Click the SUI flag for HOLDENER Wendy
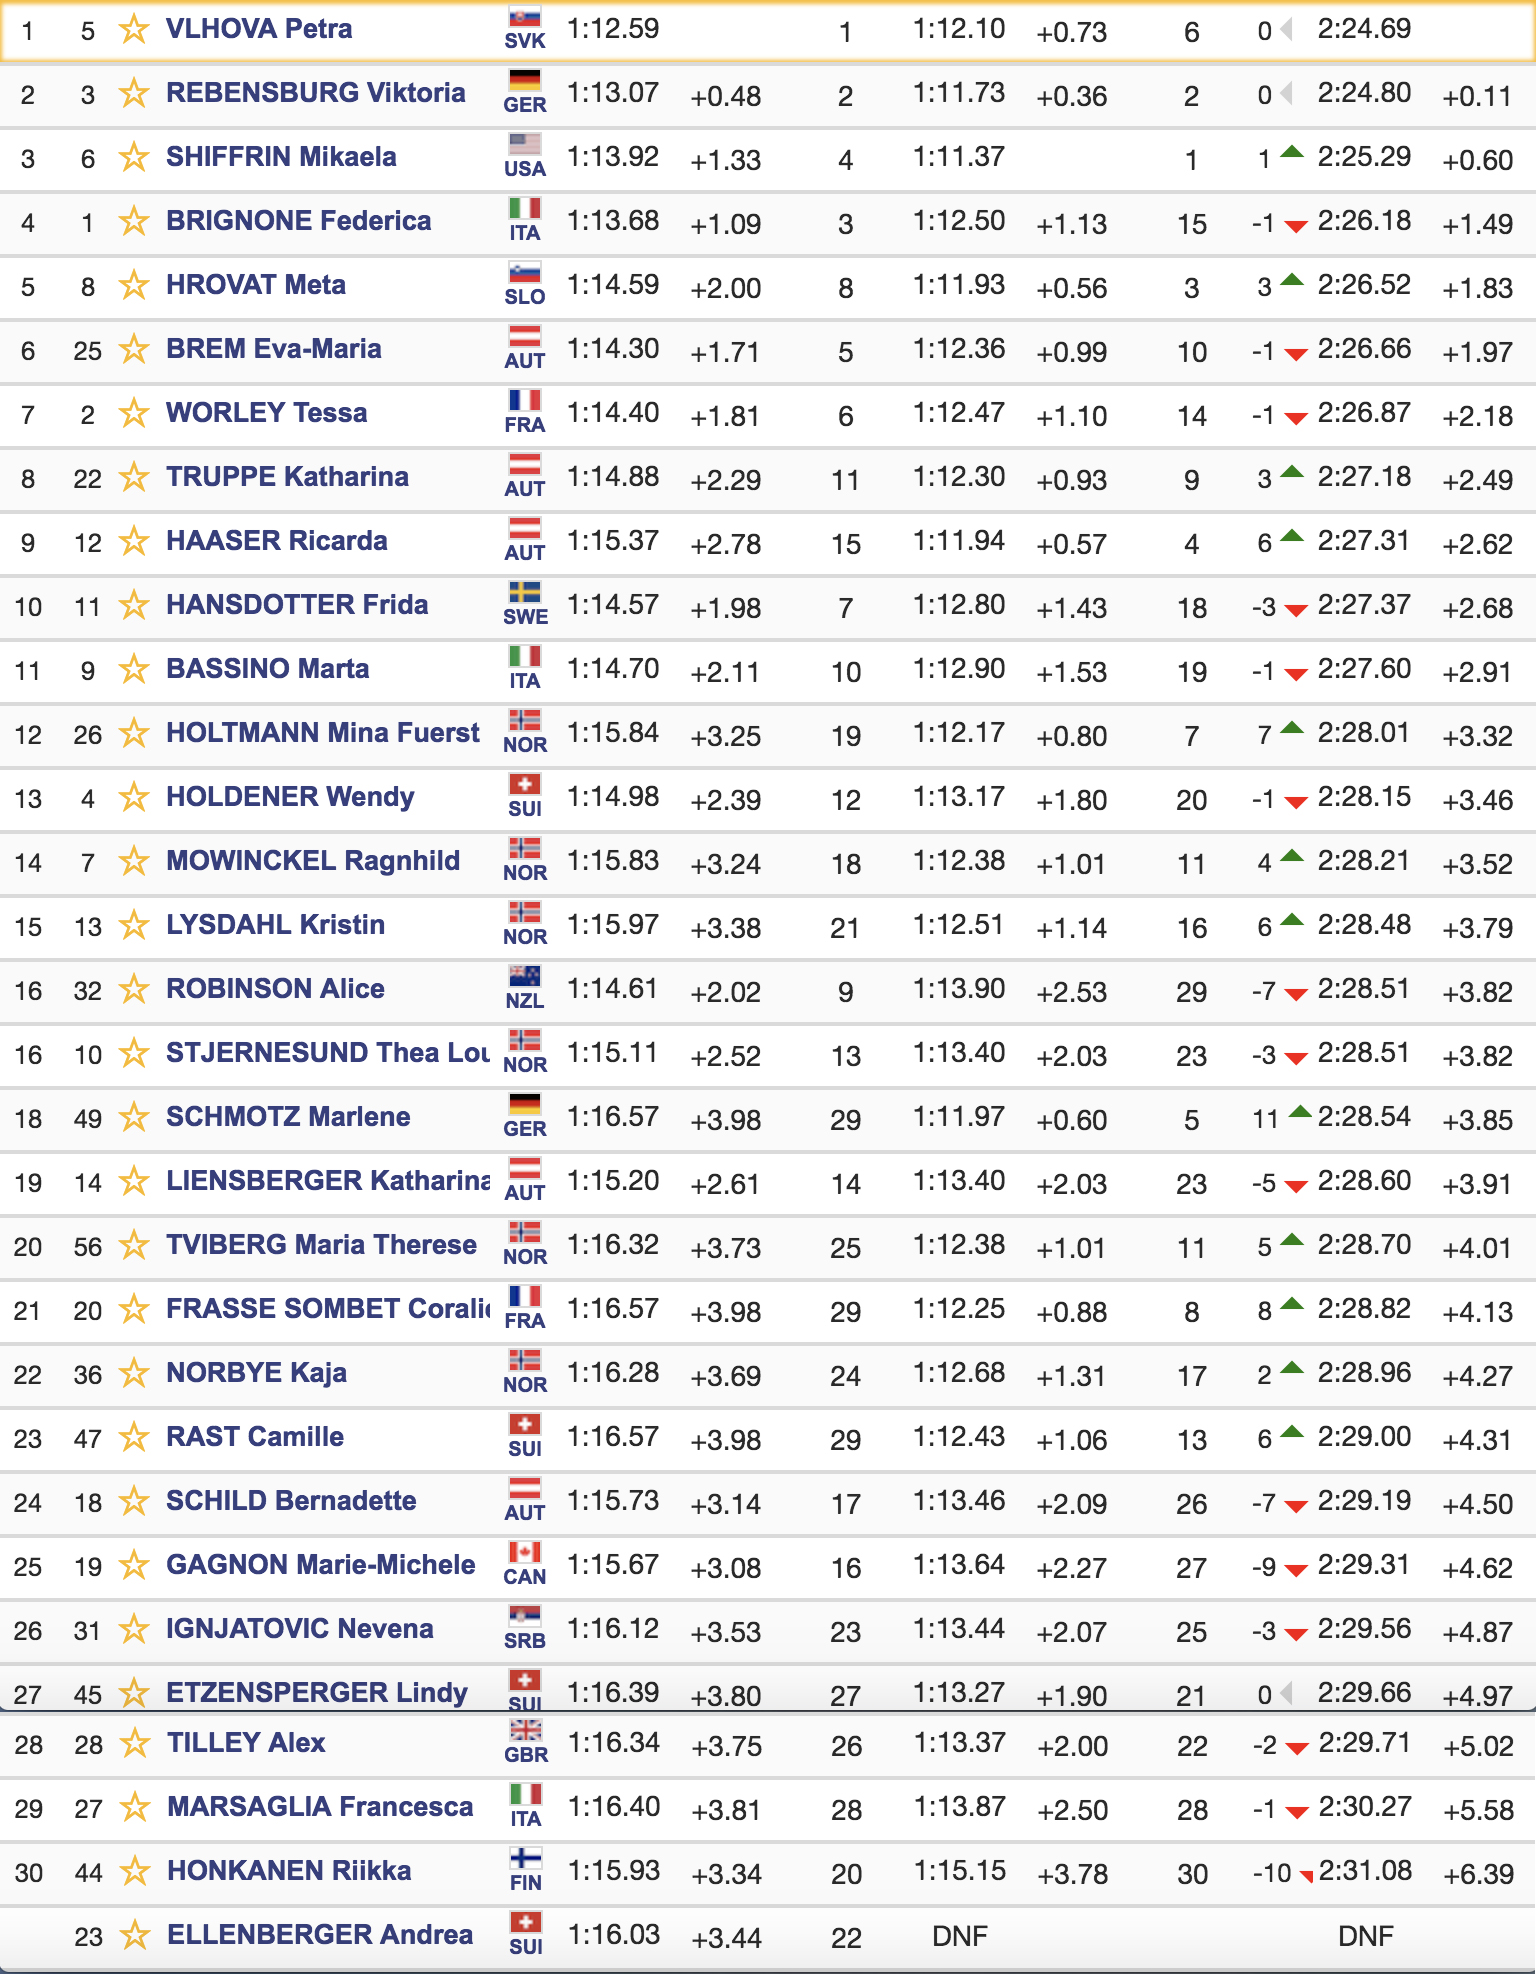 point(525,784)
